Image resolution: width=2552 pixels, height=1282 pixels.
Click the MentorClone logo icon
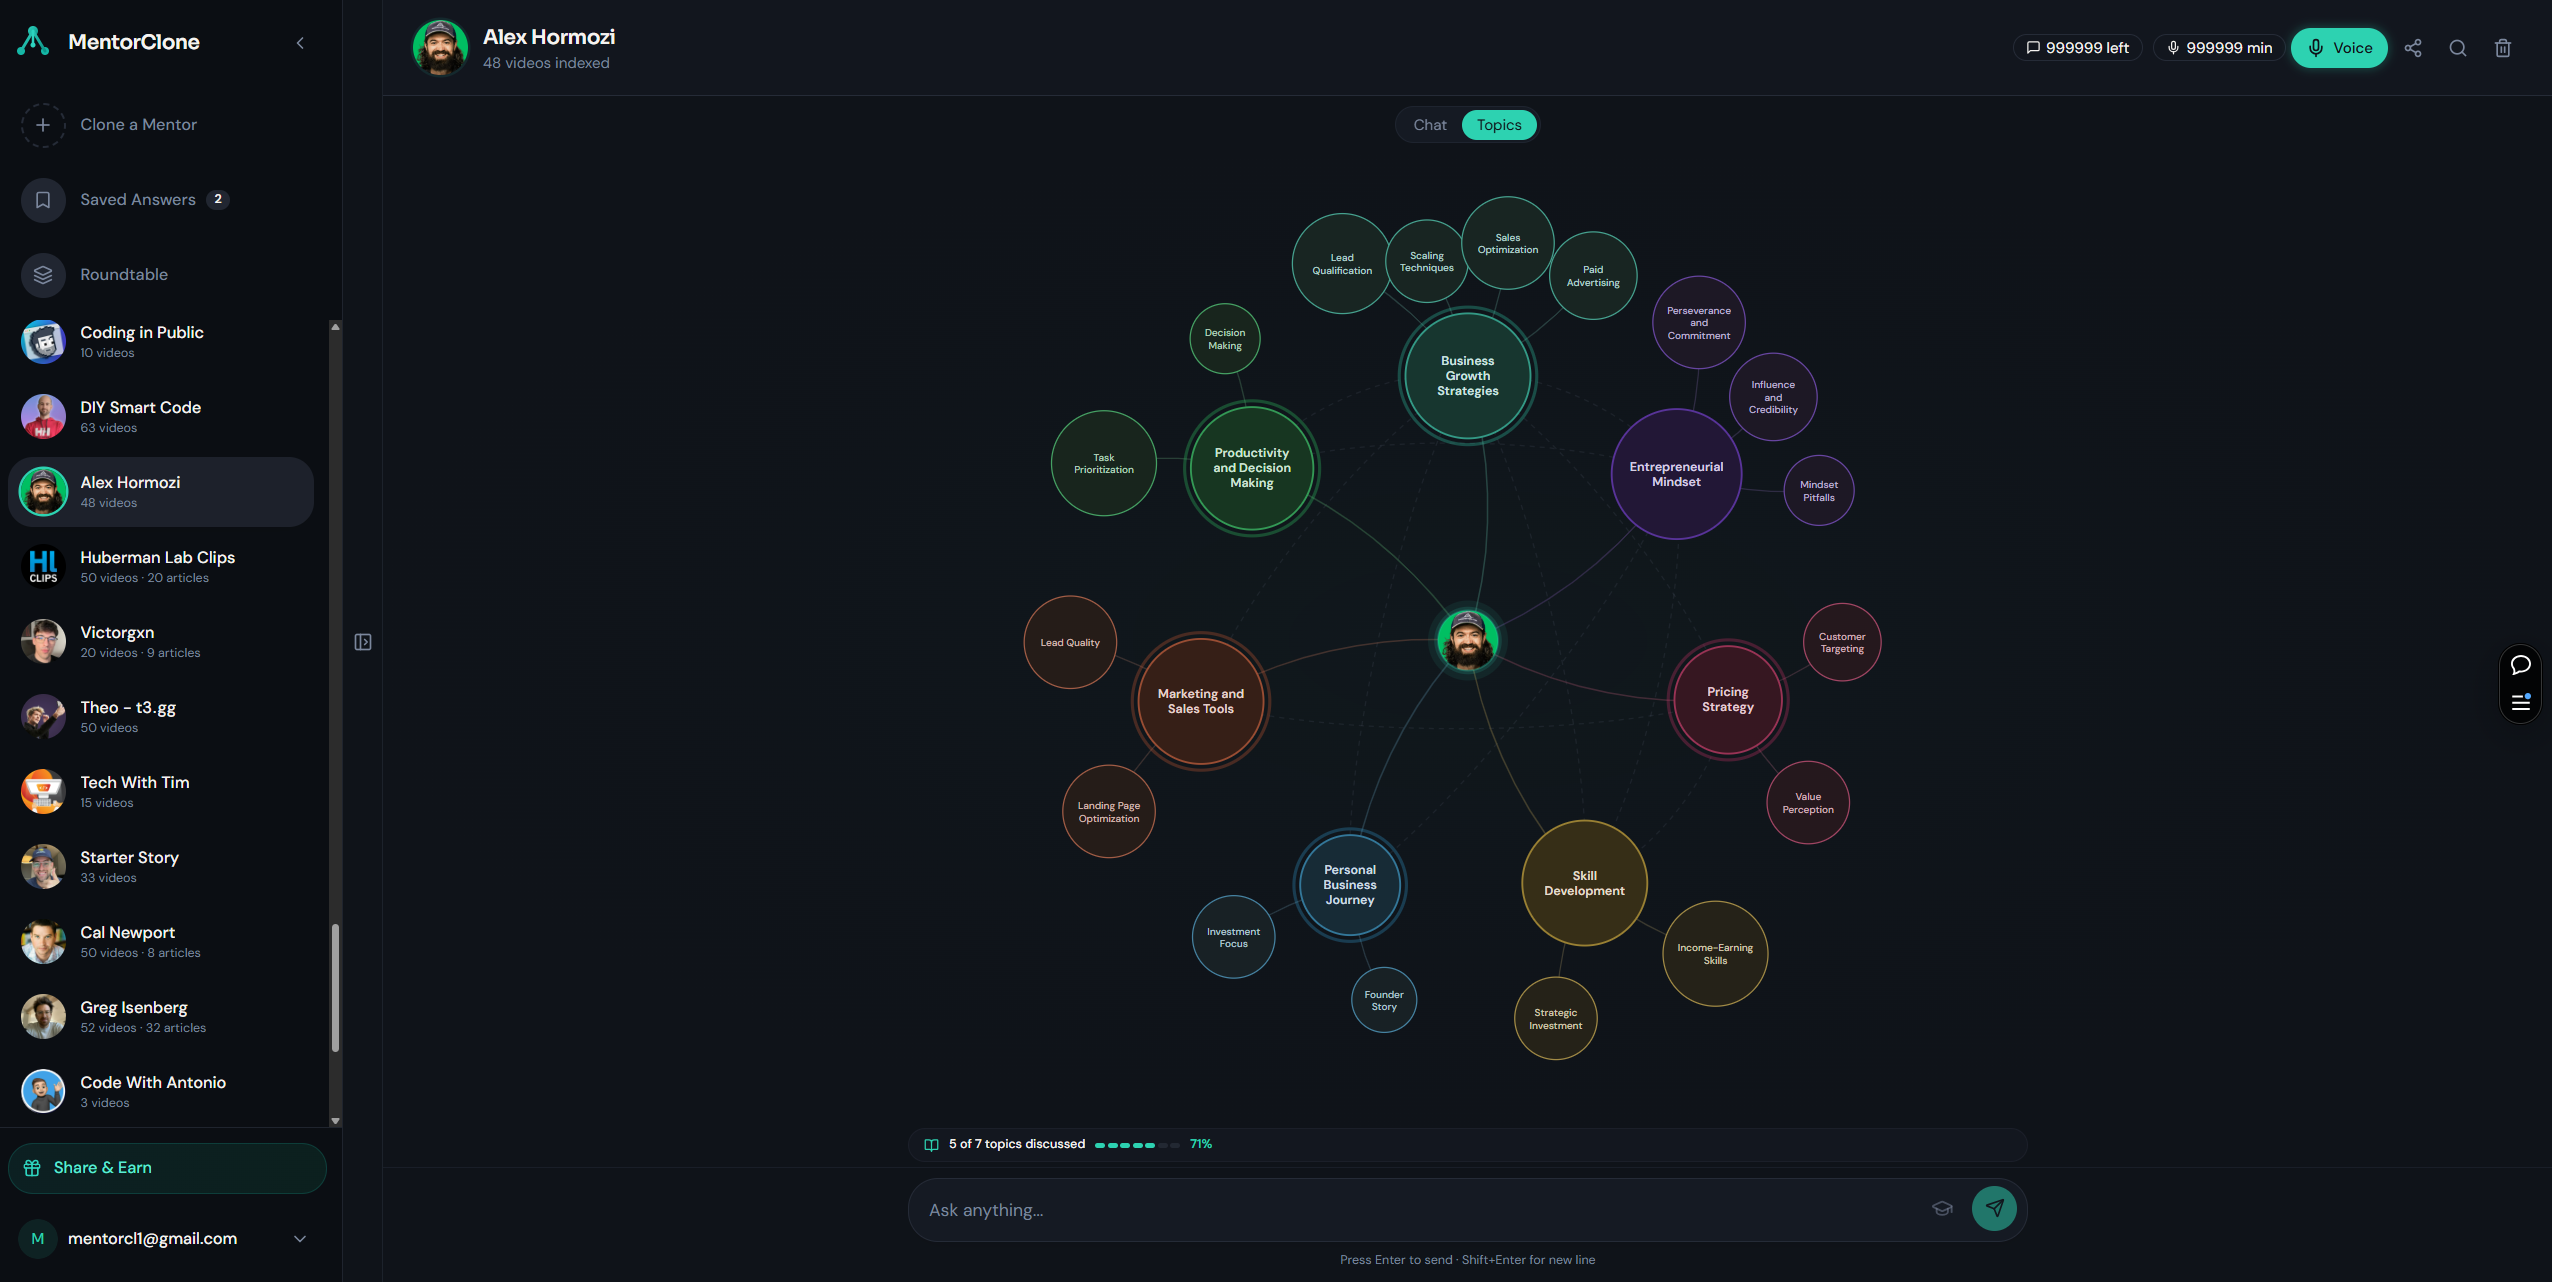click(33, 41)
